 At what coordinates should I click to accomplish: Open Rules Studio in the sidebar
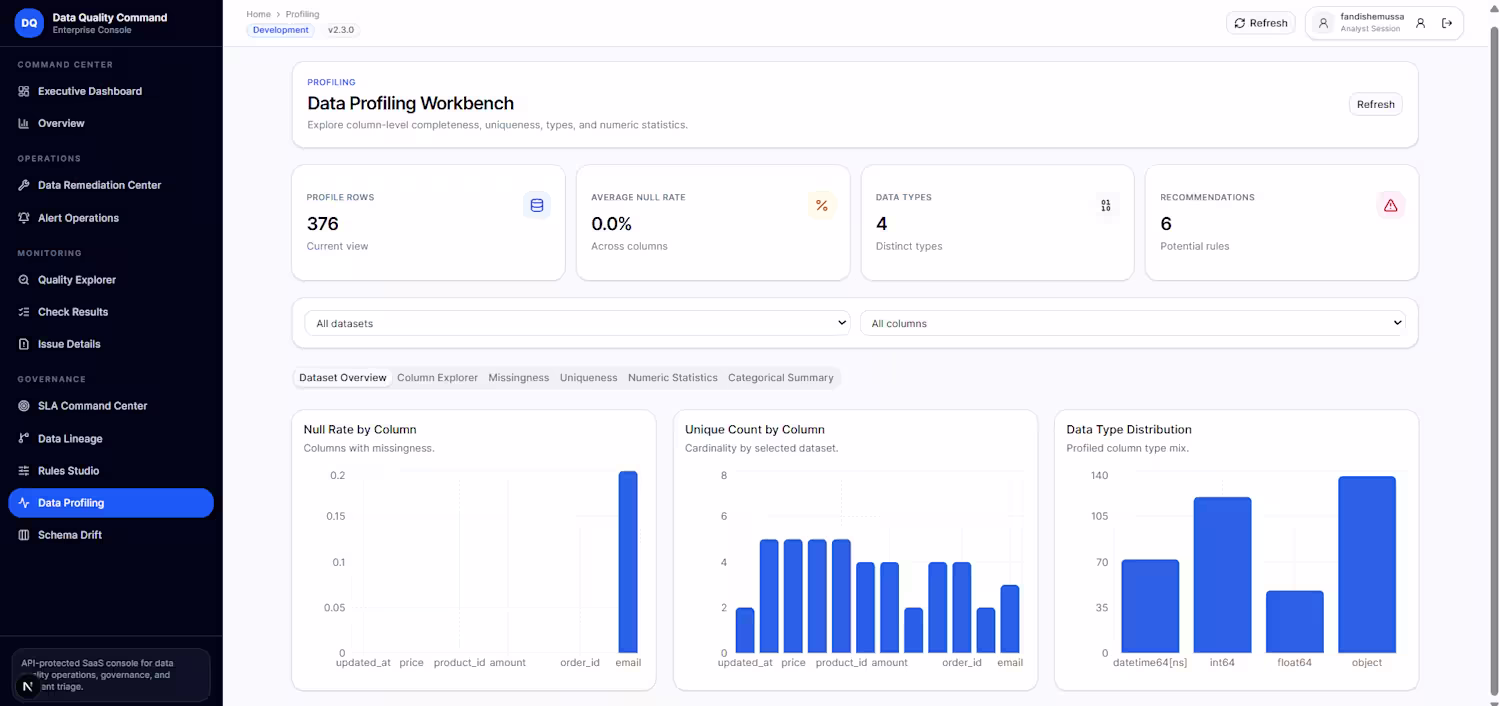point(68,471)
